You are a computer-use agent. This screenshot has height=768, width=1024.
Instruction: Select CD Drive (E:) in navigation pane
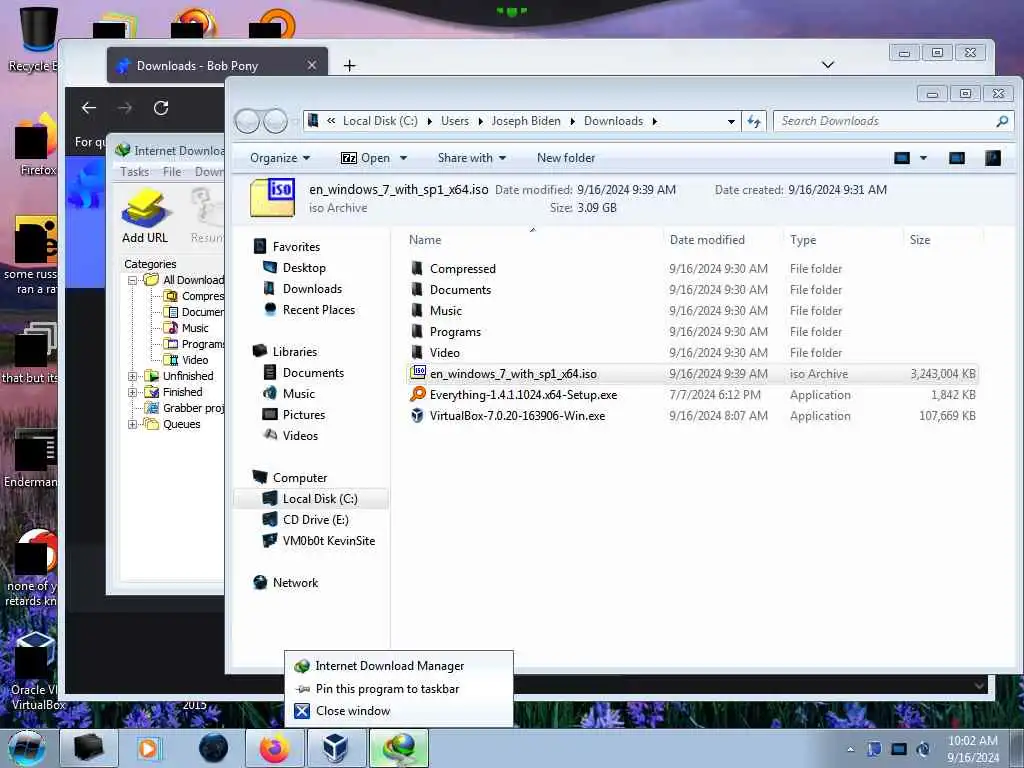pyautogui.click(x=315, y=520)
